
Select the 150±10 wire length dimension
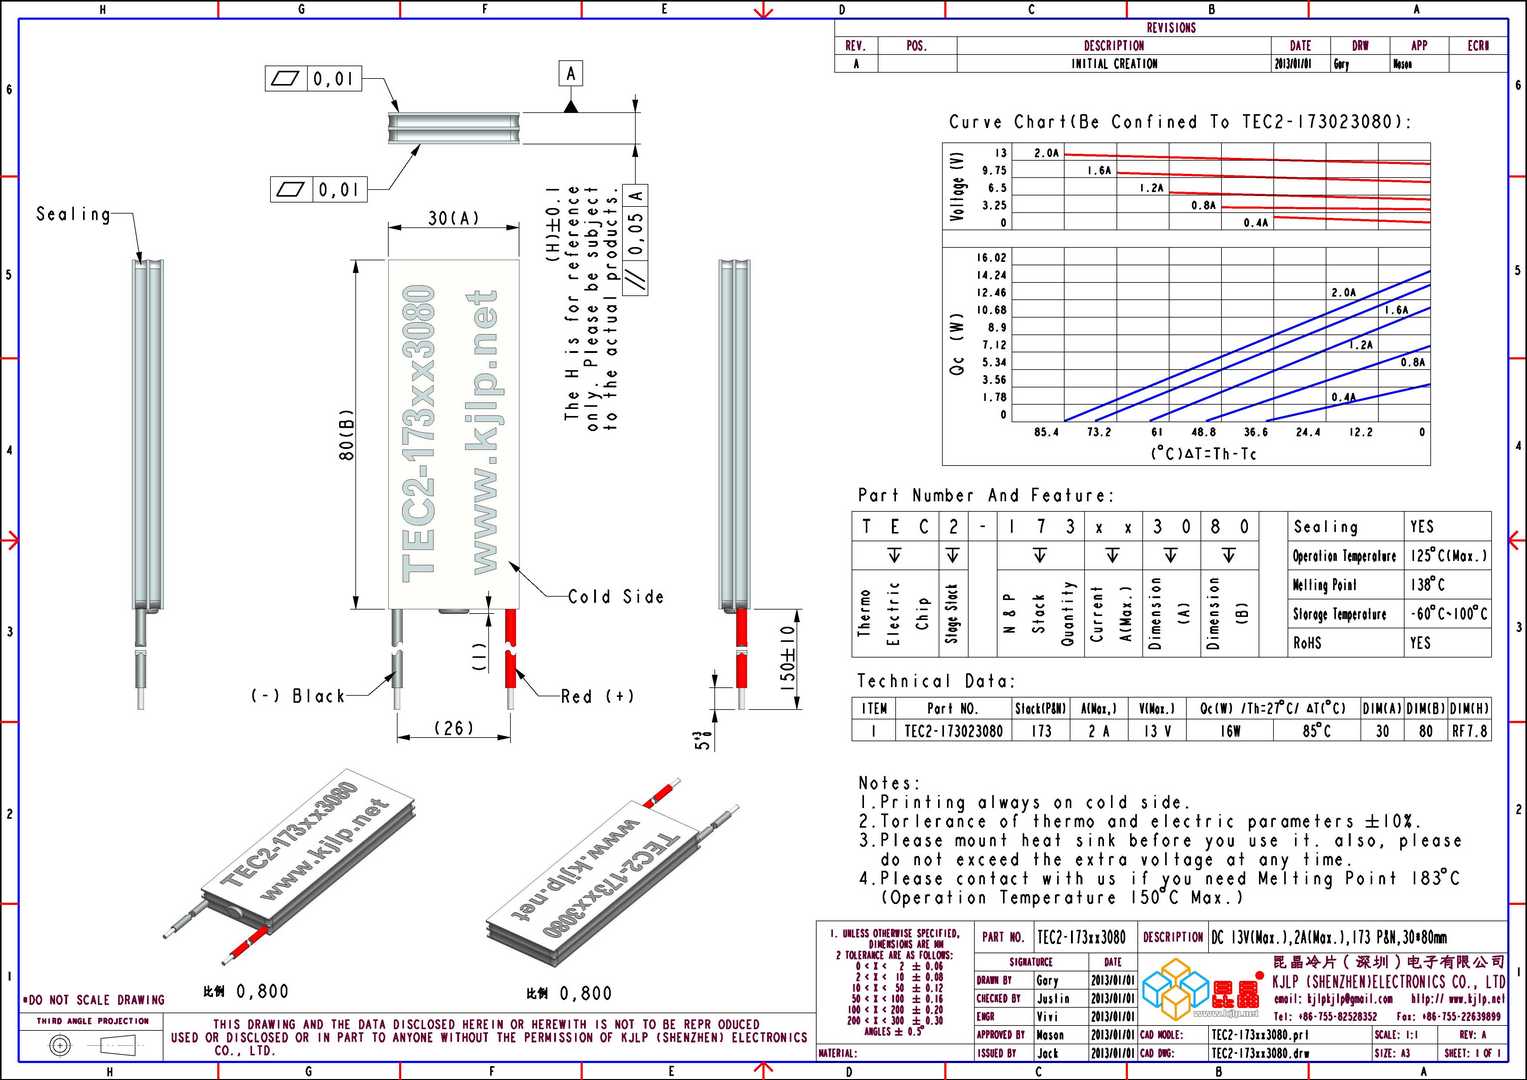tap(788, 659)
